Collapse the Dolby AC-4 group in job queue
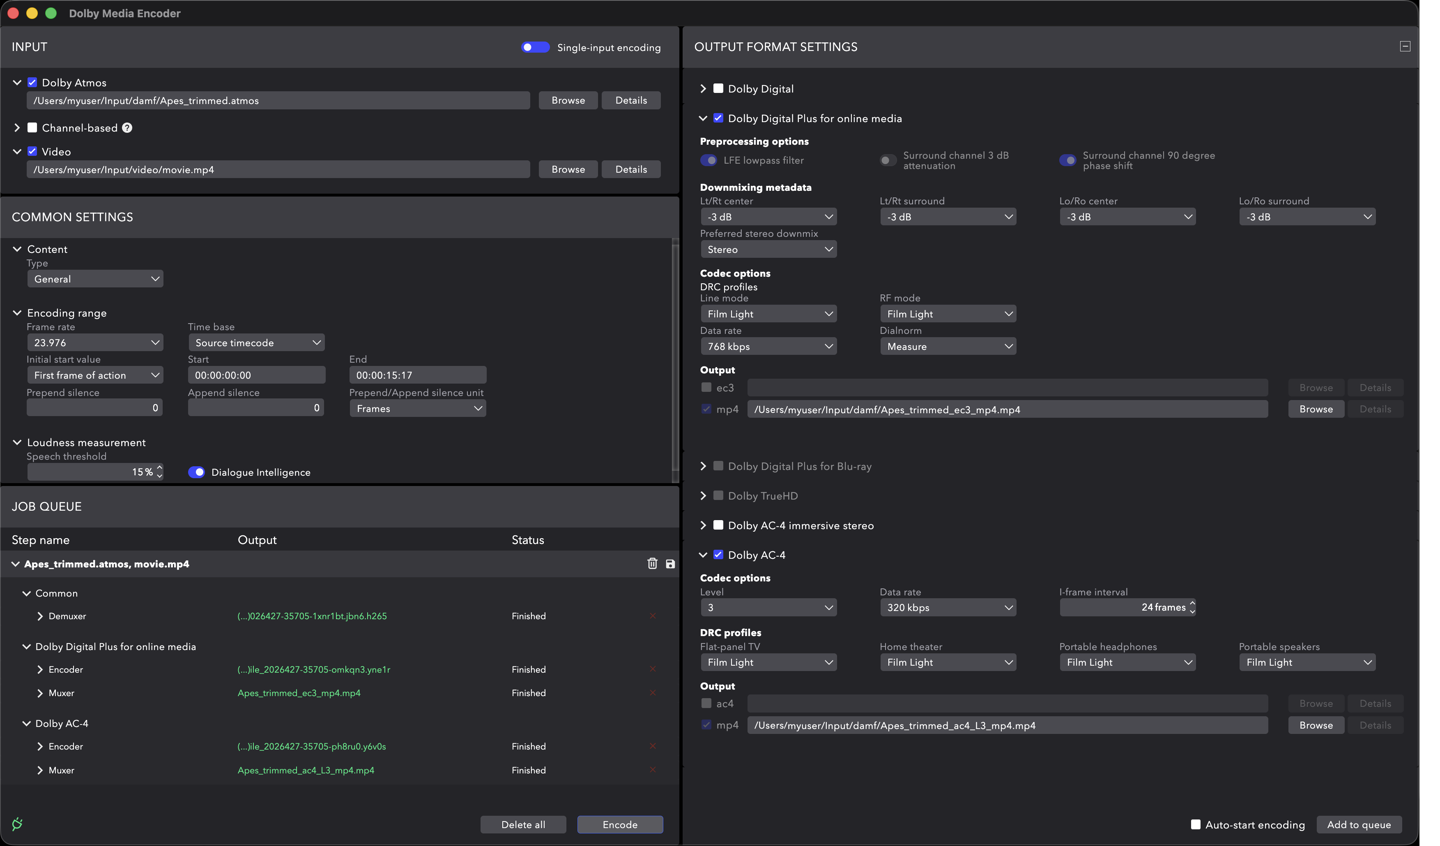Image resolution: width=1440 pixels, height=846 pixels. point(27,723)
